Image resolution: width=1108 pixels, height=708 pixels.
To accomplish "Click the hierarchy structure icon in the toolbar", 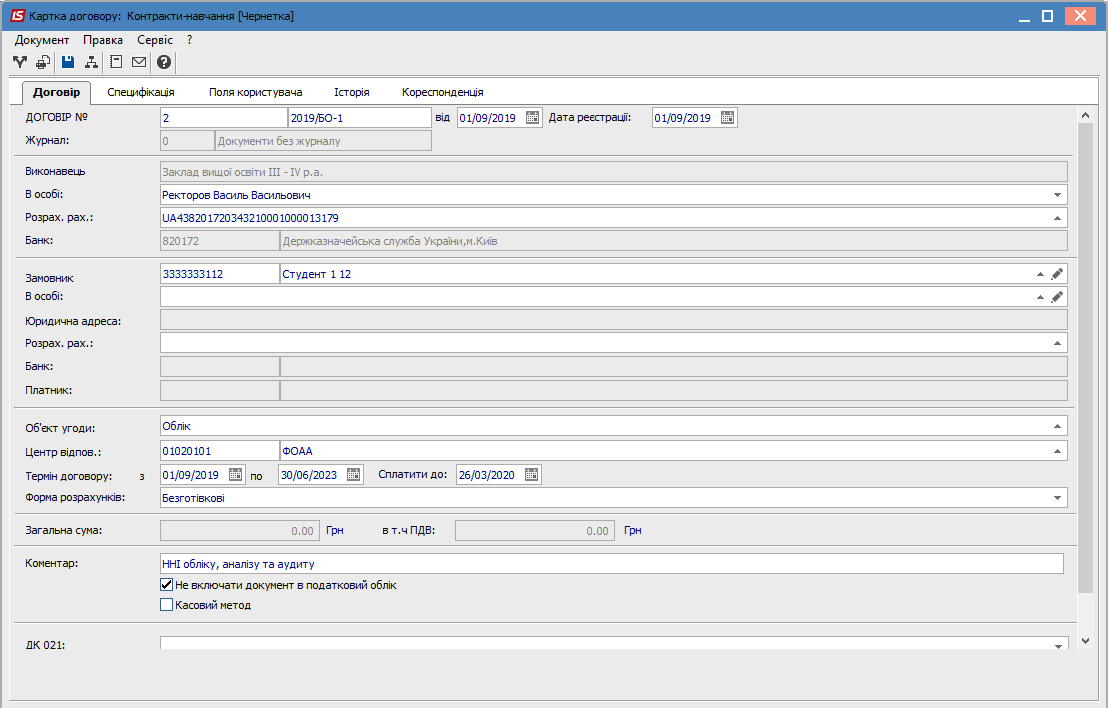I will tap(91, 62).
